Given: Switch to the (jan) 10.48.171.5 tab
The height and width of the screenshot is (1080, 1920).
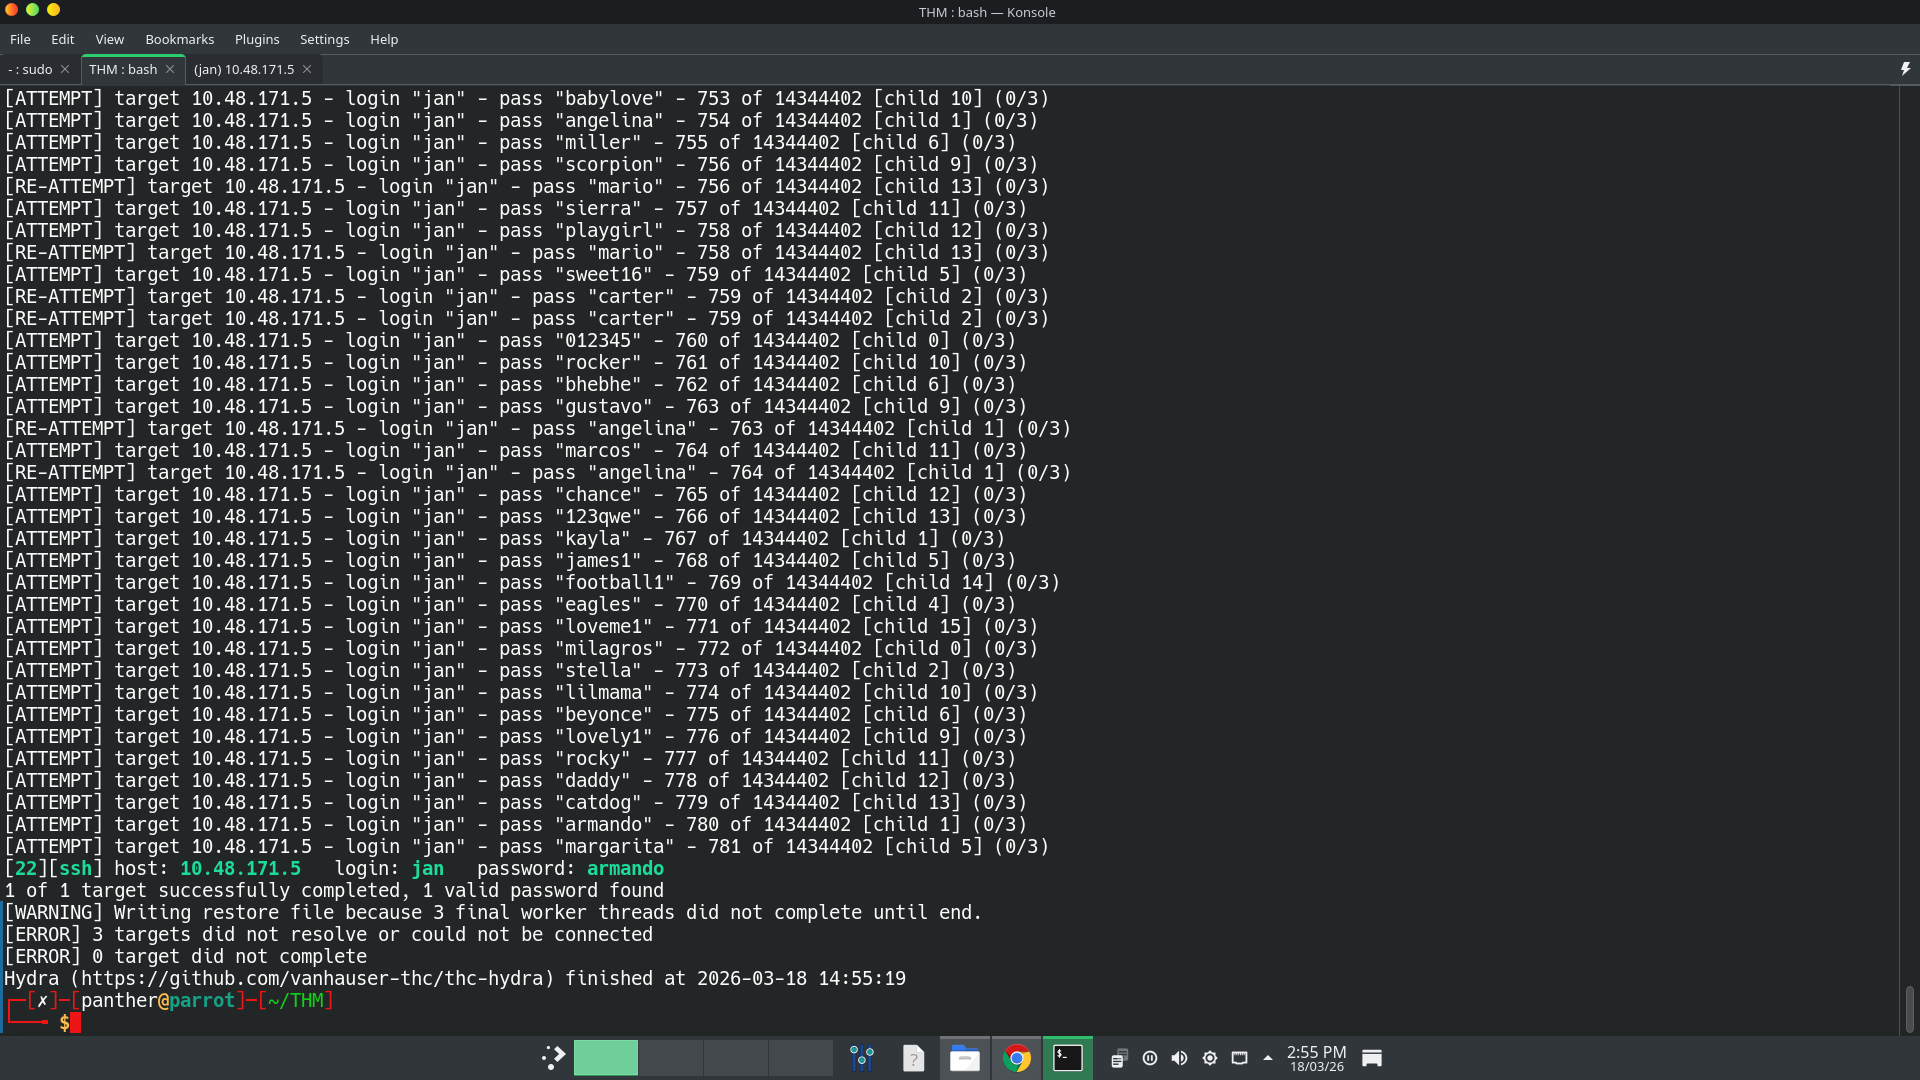Looking at the screenshot, I should point(244,69).
